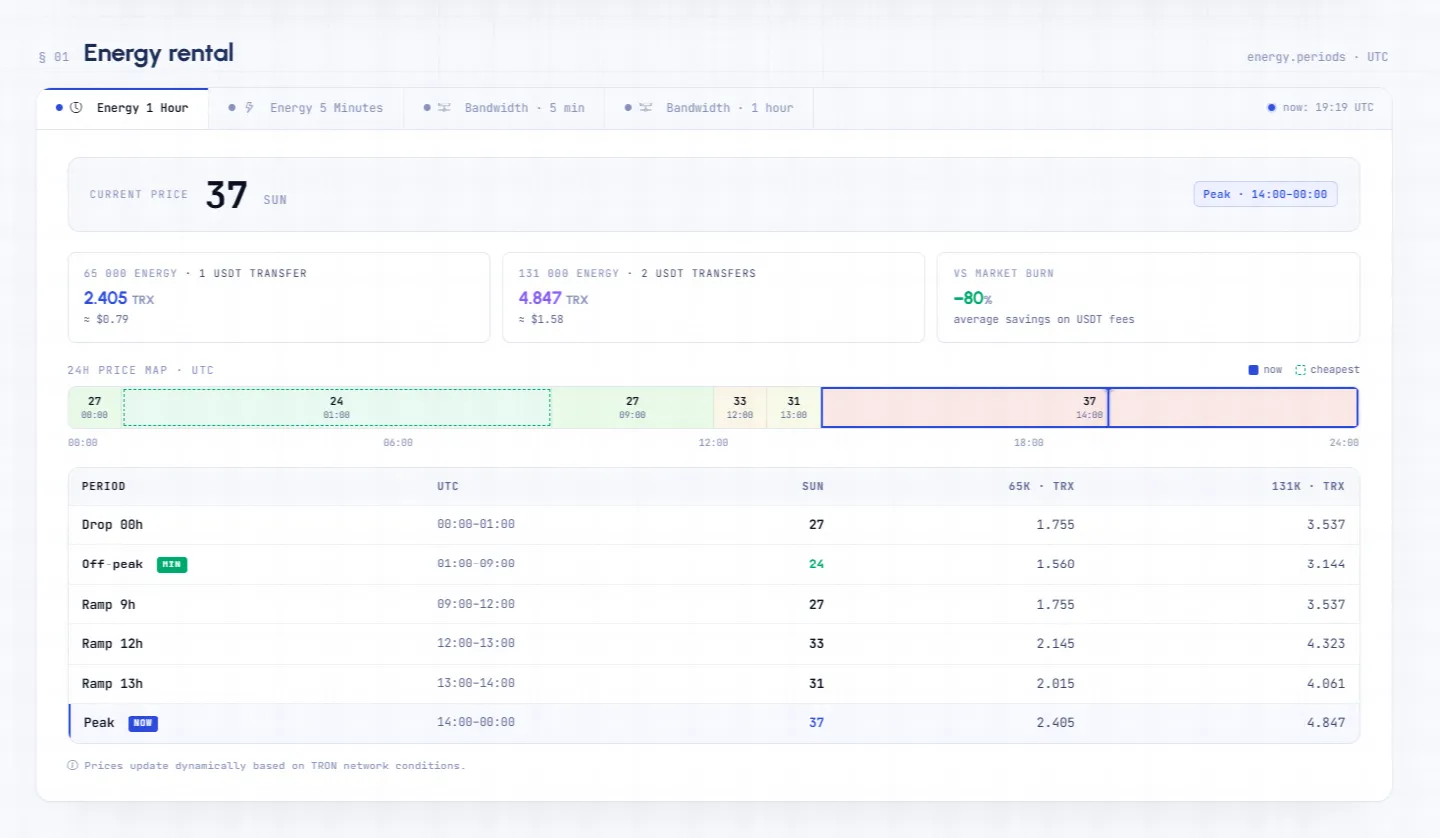Click the PERIOD column header

tap(104, 487)
